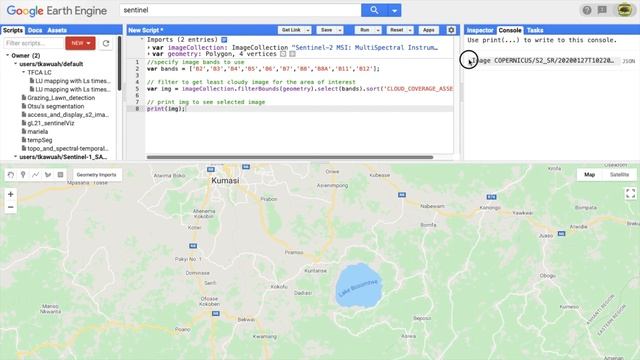This screenshot has width=640, height=360.
Task: Click the geometry locate icon after '4 vertices'
Action: coord(283,54)
